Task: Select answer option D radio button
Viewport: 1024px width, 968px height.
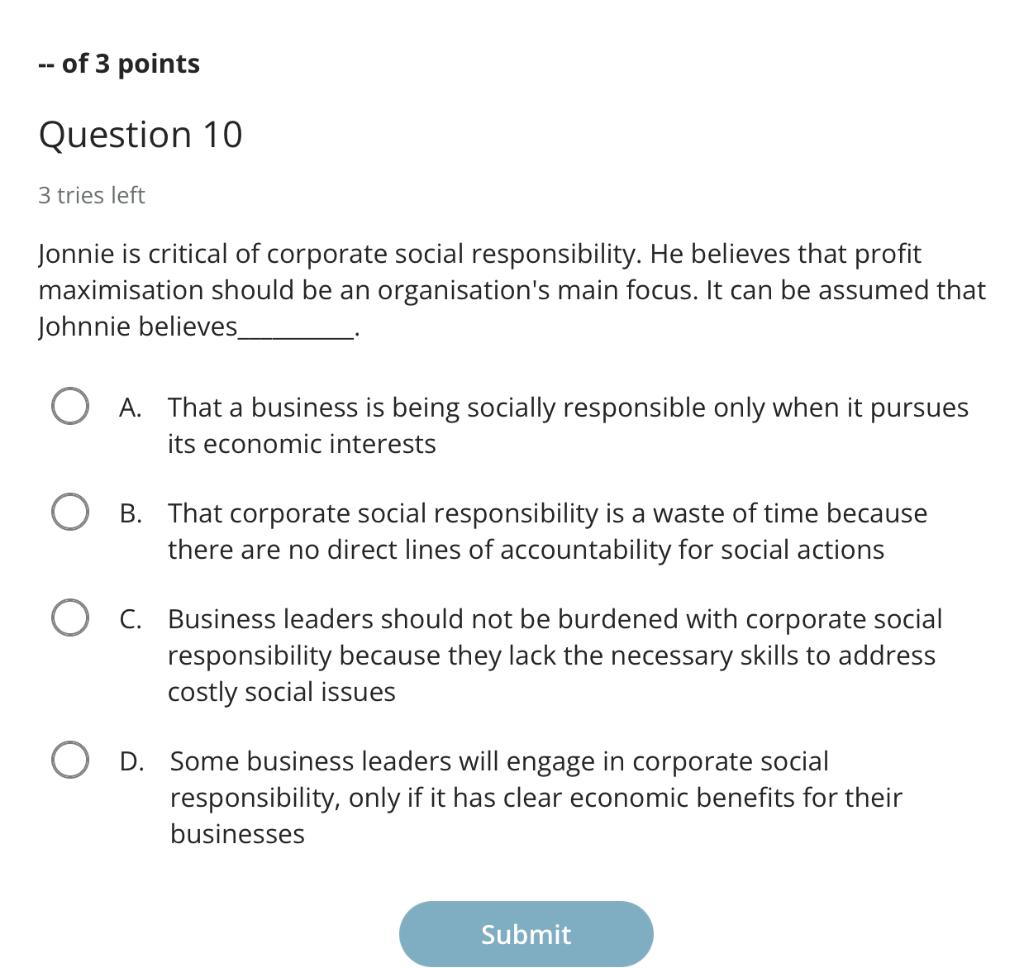Action: click(69, 760)
